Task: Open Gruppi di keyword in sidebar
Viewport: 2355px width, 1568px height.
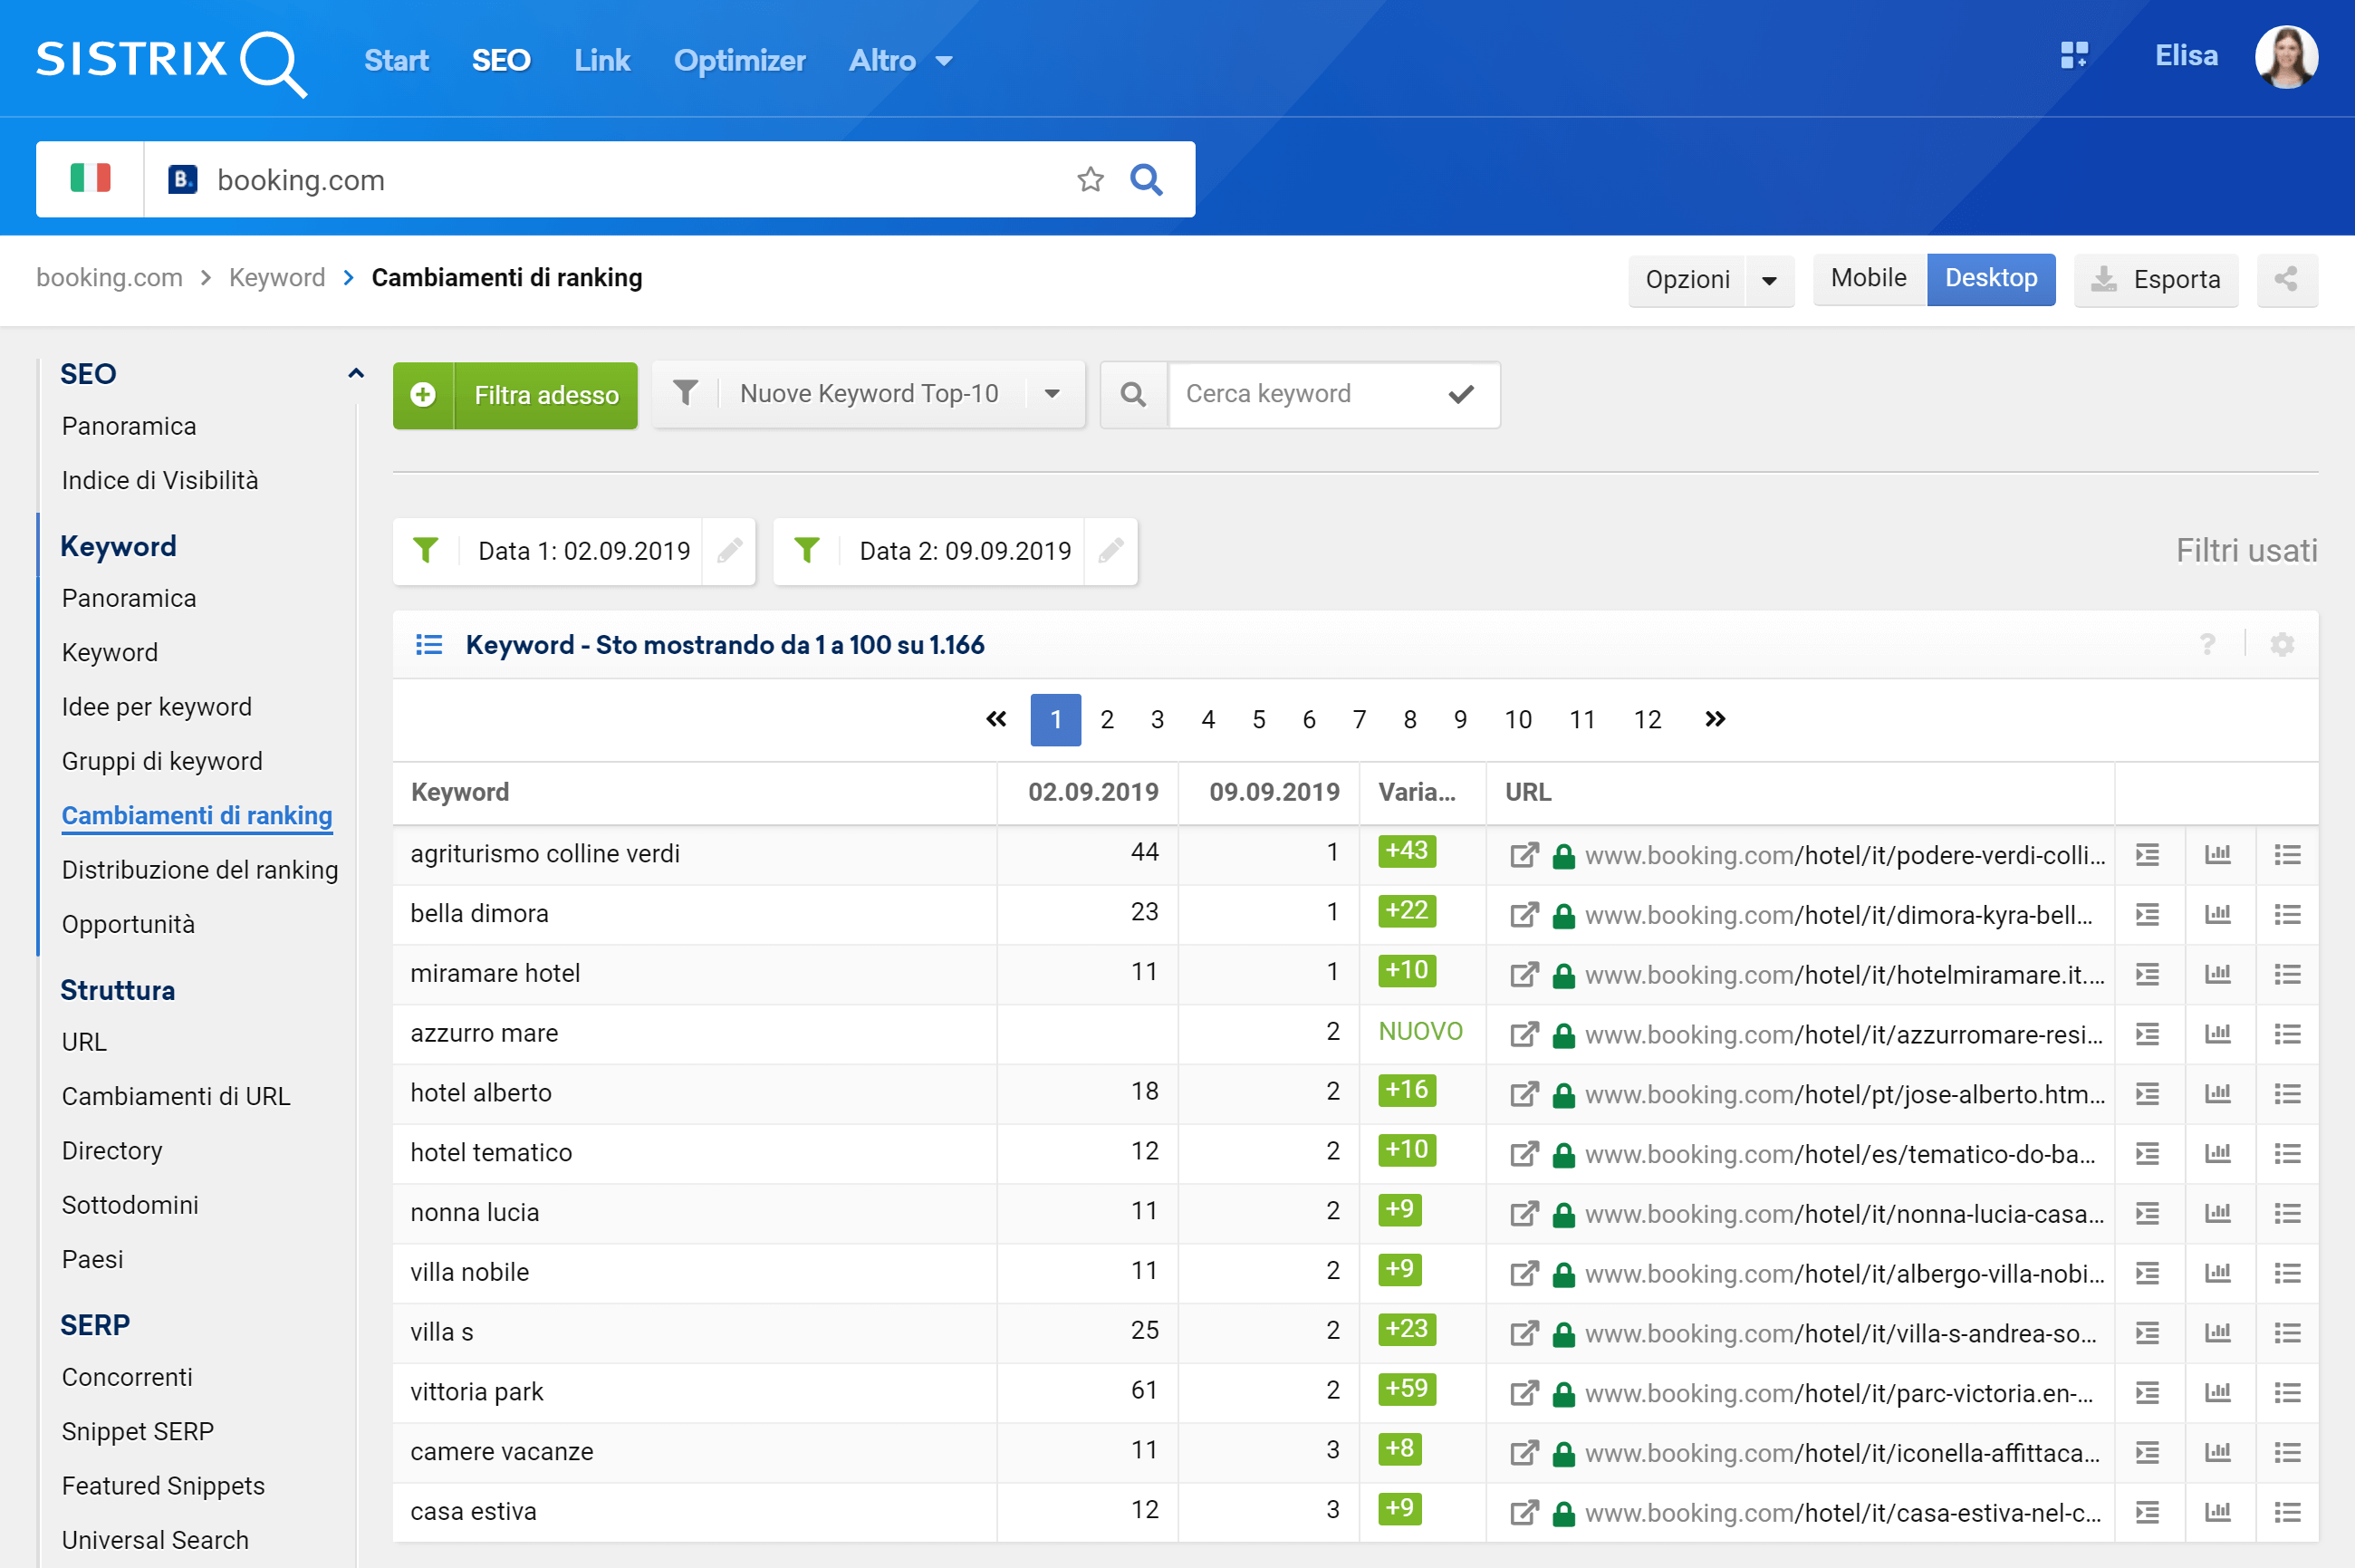Action: pyautogui.click(x=162, y=762)
